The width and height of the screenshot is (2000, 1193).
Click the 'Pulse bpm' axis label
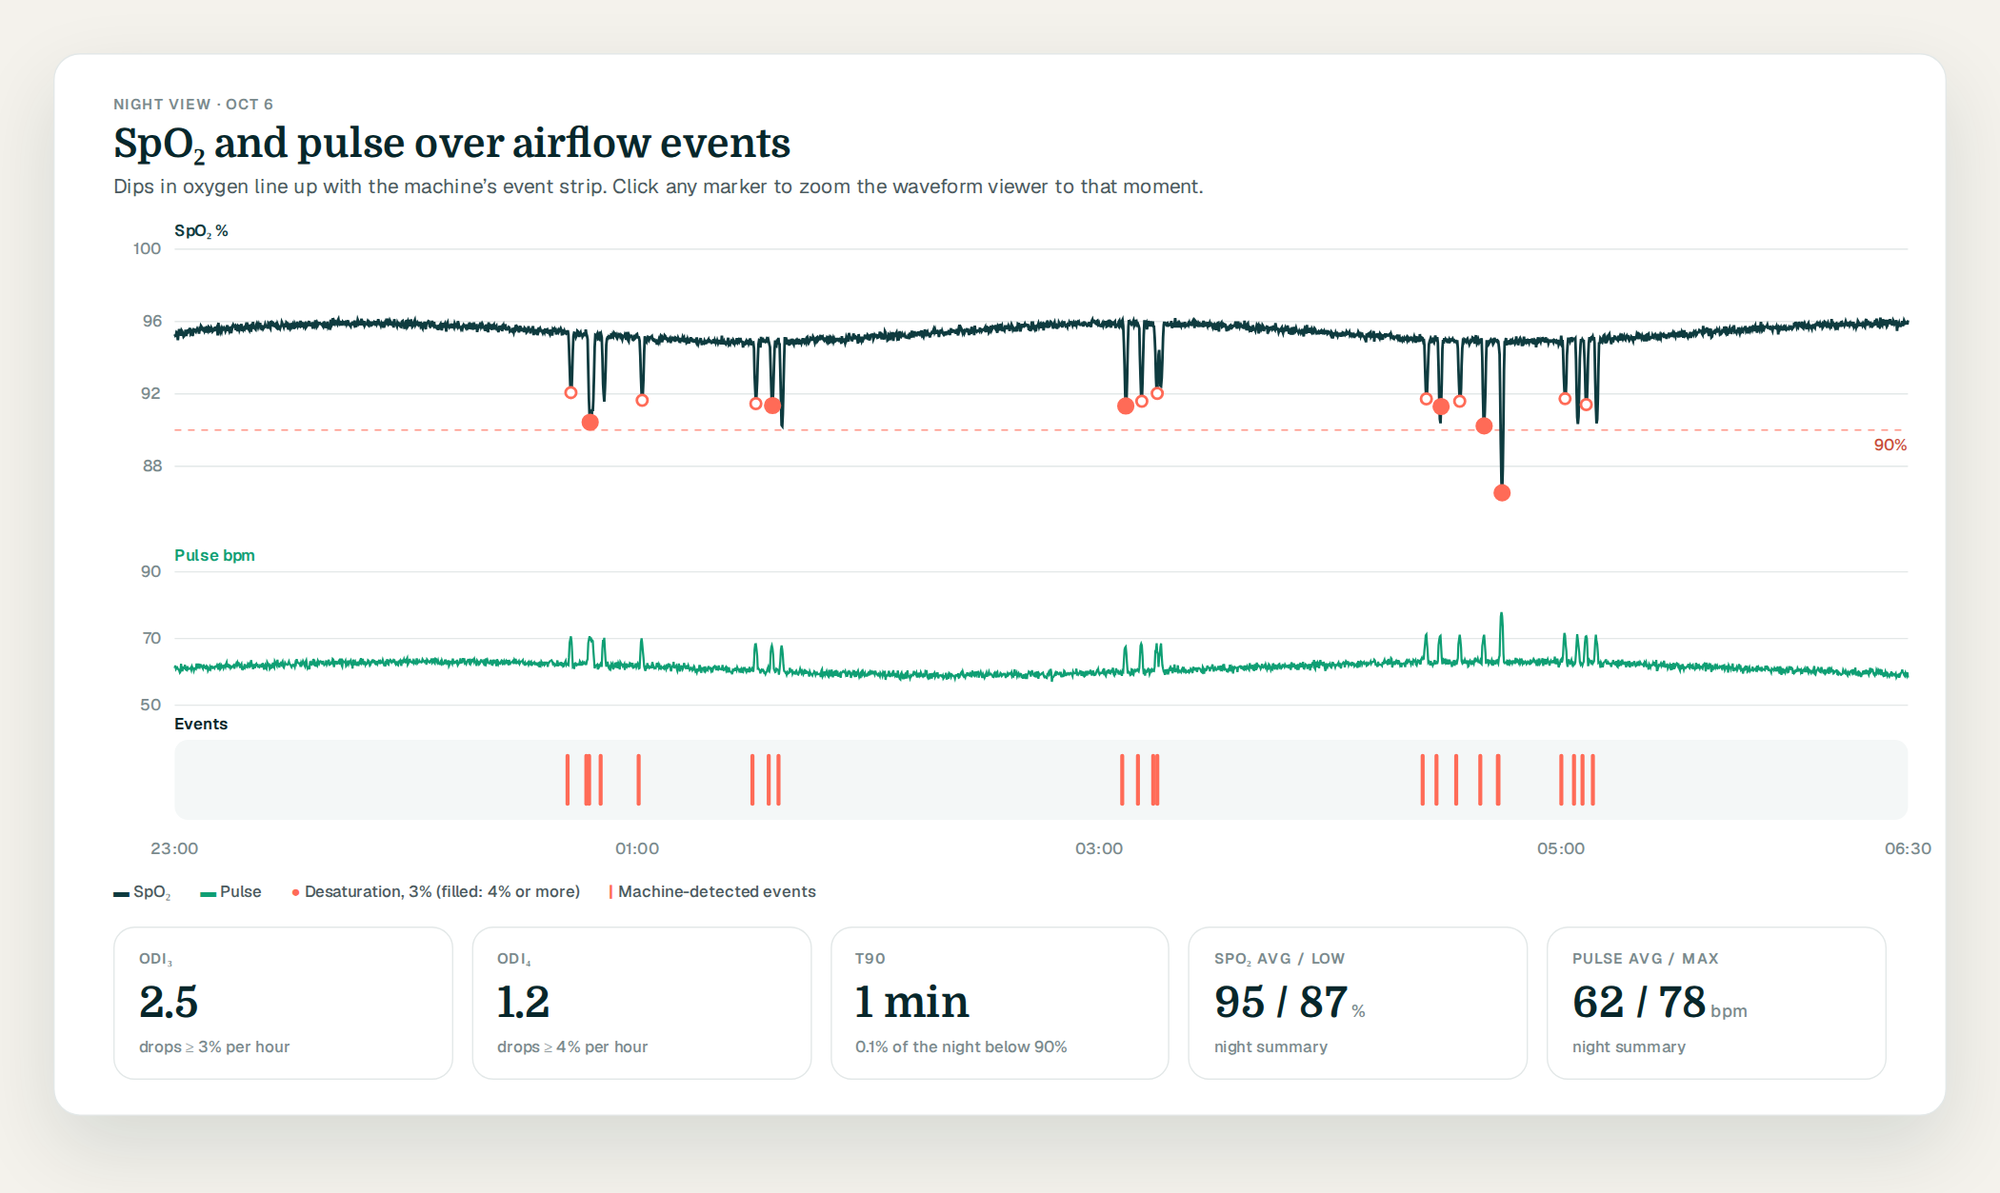coord(214,555)
